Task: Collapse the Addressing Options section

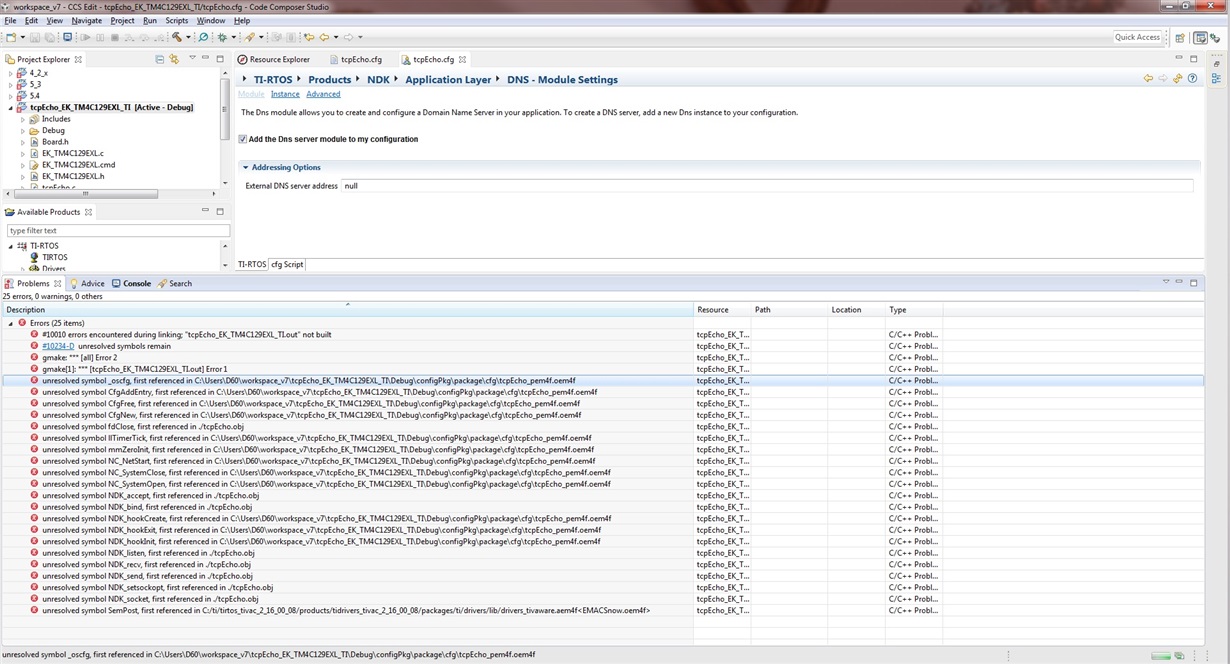Action: click(245, 167)
